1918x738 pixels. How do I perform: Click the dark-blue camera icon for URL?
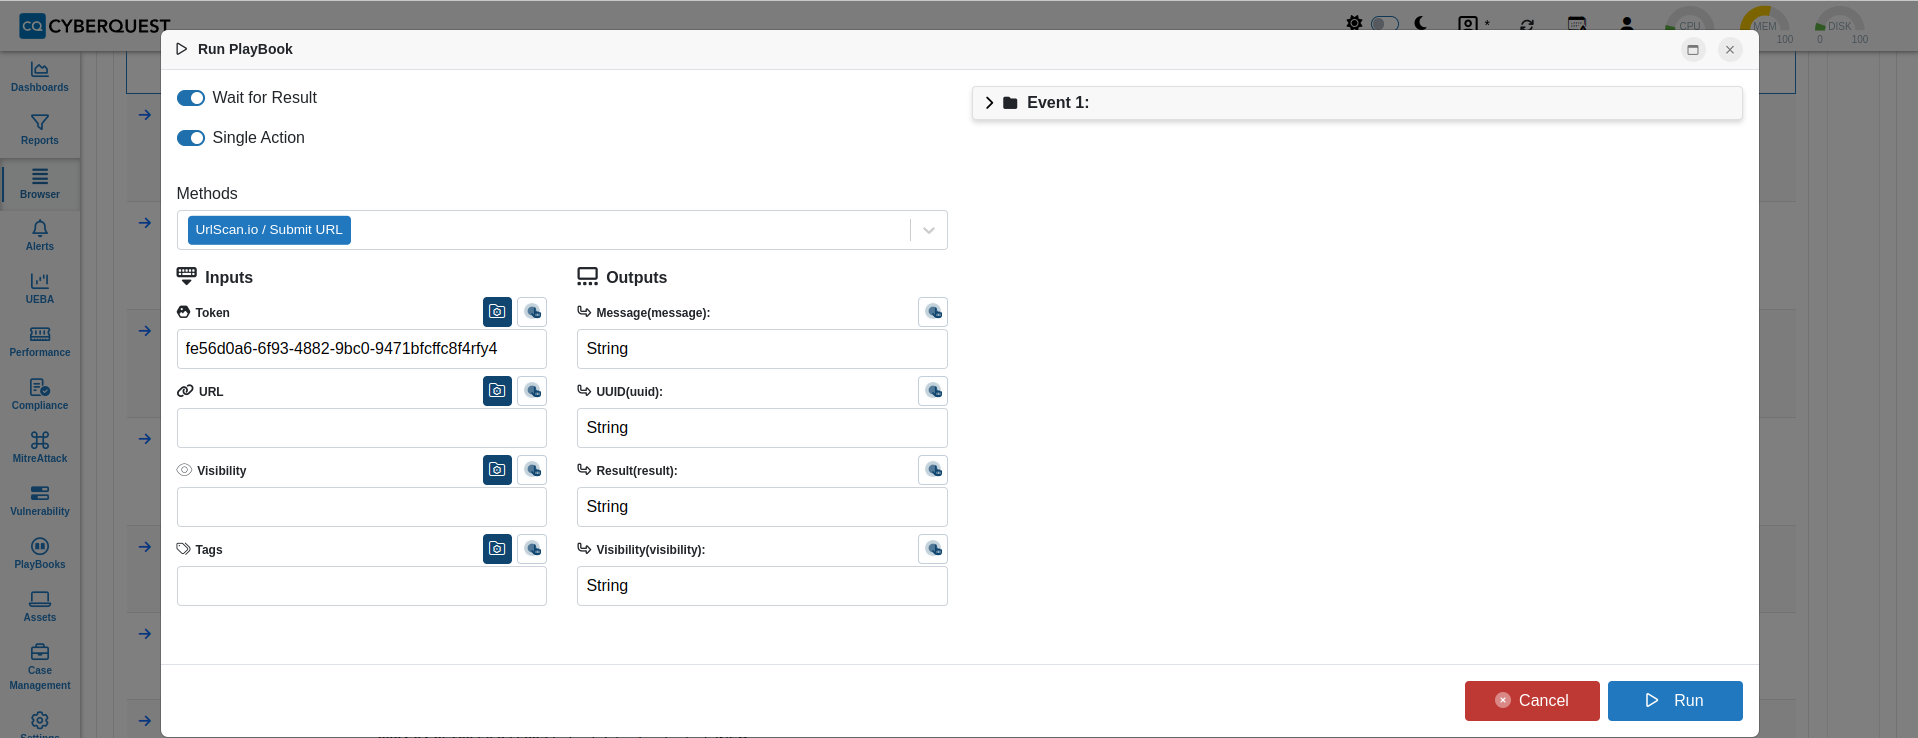[x=497, y=391]
